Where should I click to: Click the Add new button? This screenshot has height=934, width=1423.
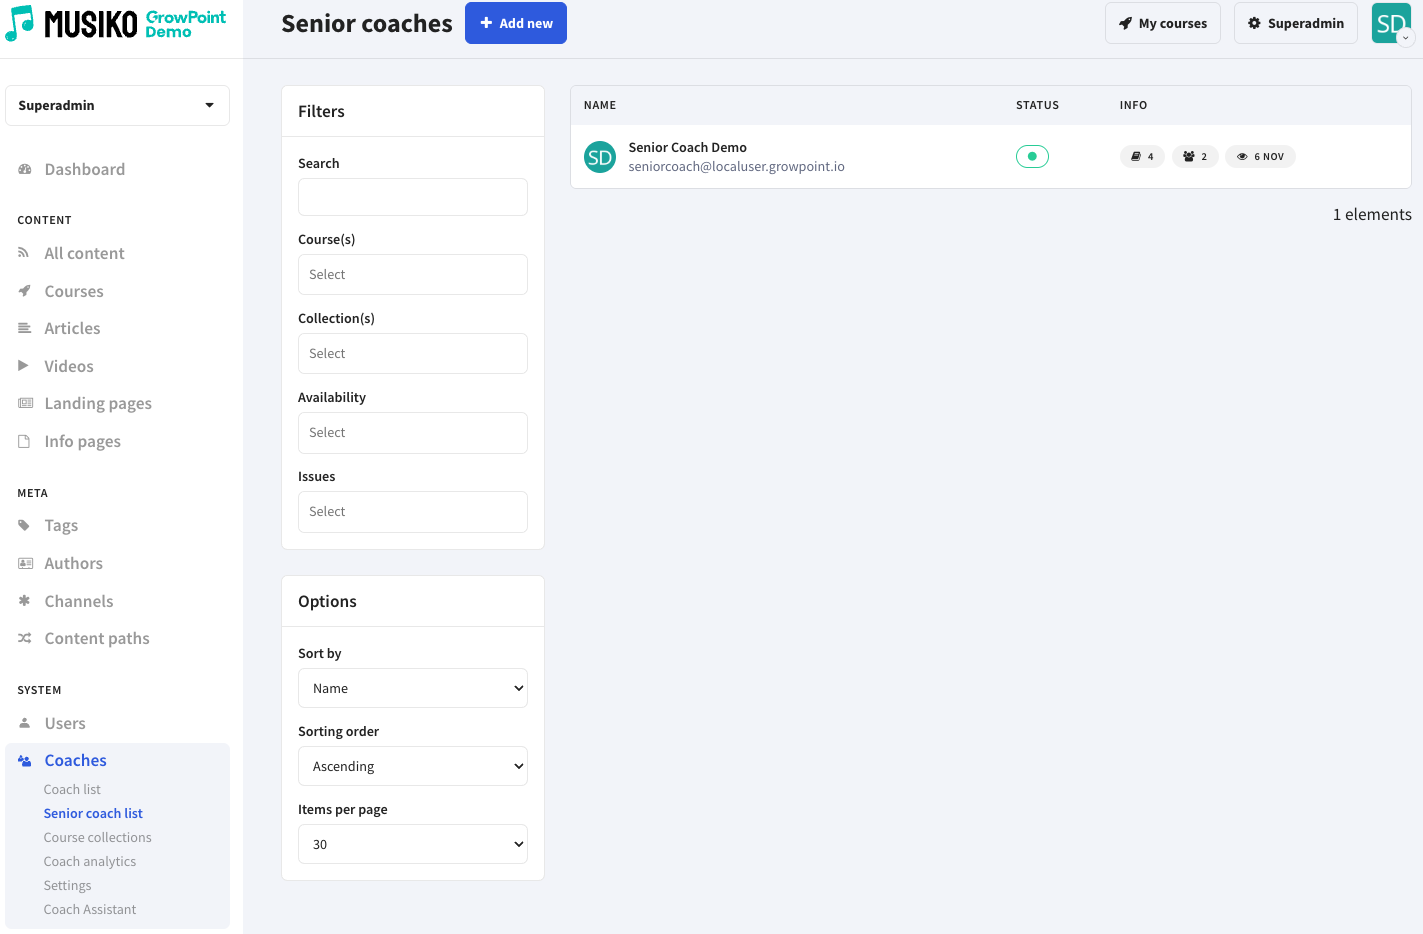click(516, 23)
